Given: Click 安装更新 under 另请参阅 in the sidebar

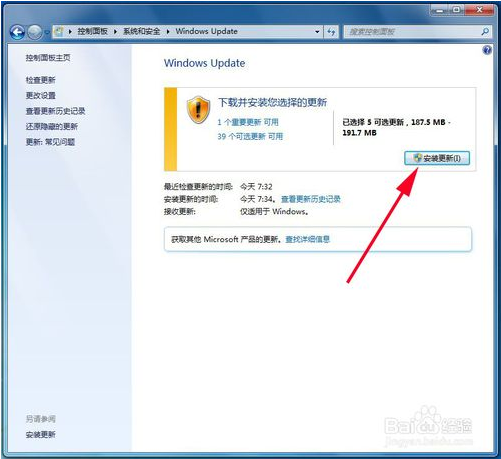Looking at the screenshot, I should (x=41, y=435).
